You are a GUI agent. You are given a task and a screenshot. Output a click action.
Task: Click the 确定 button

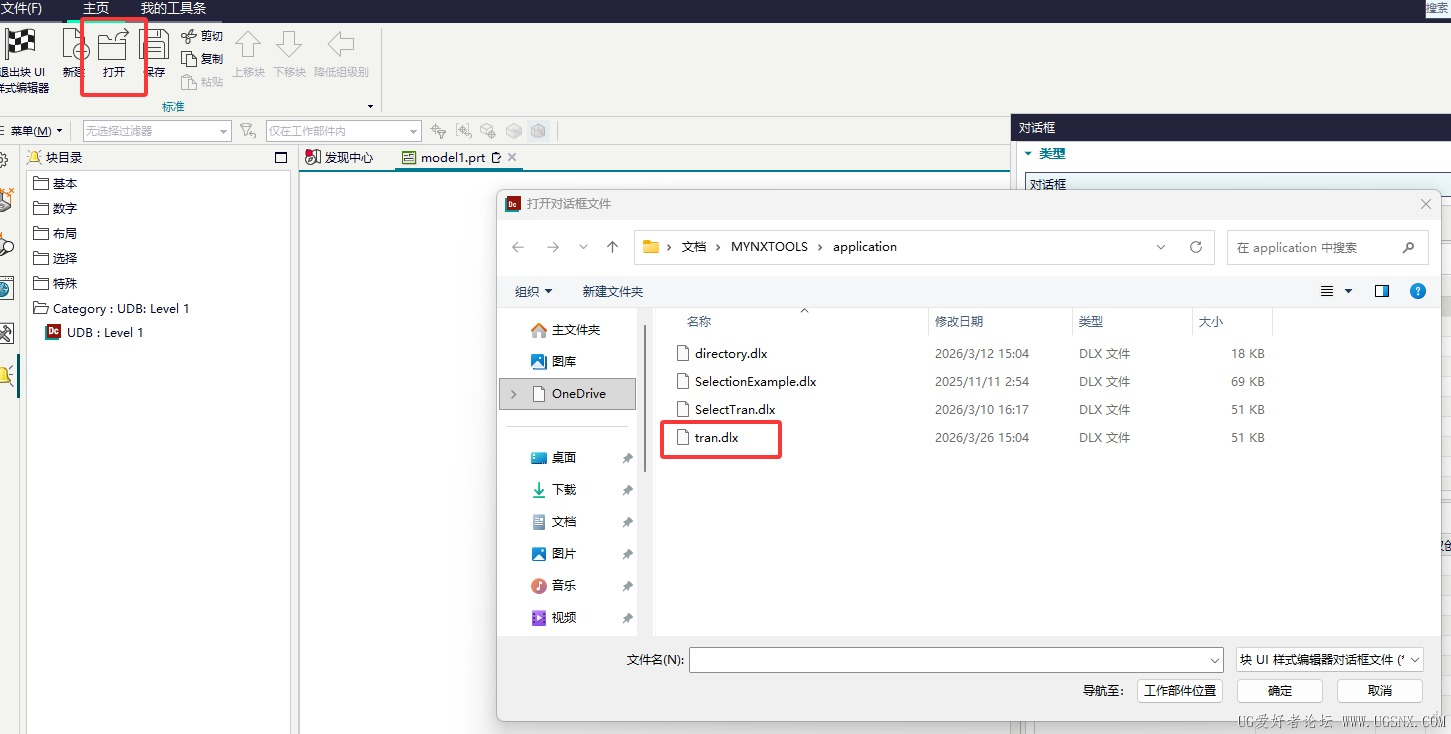click(1279, 691)
